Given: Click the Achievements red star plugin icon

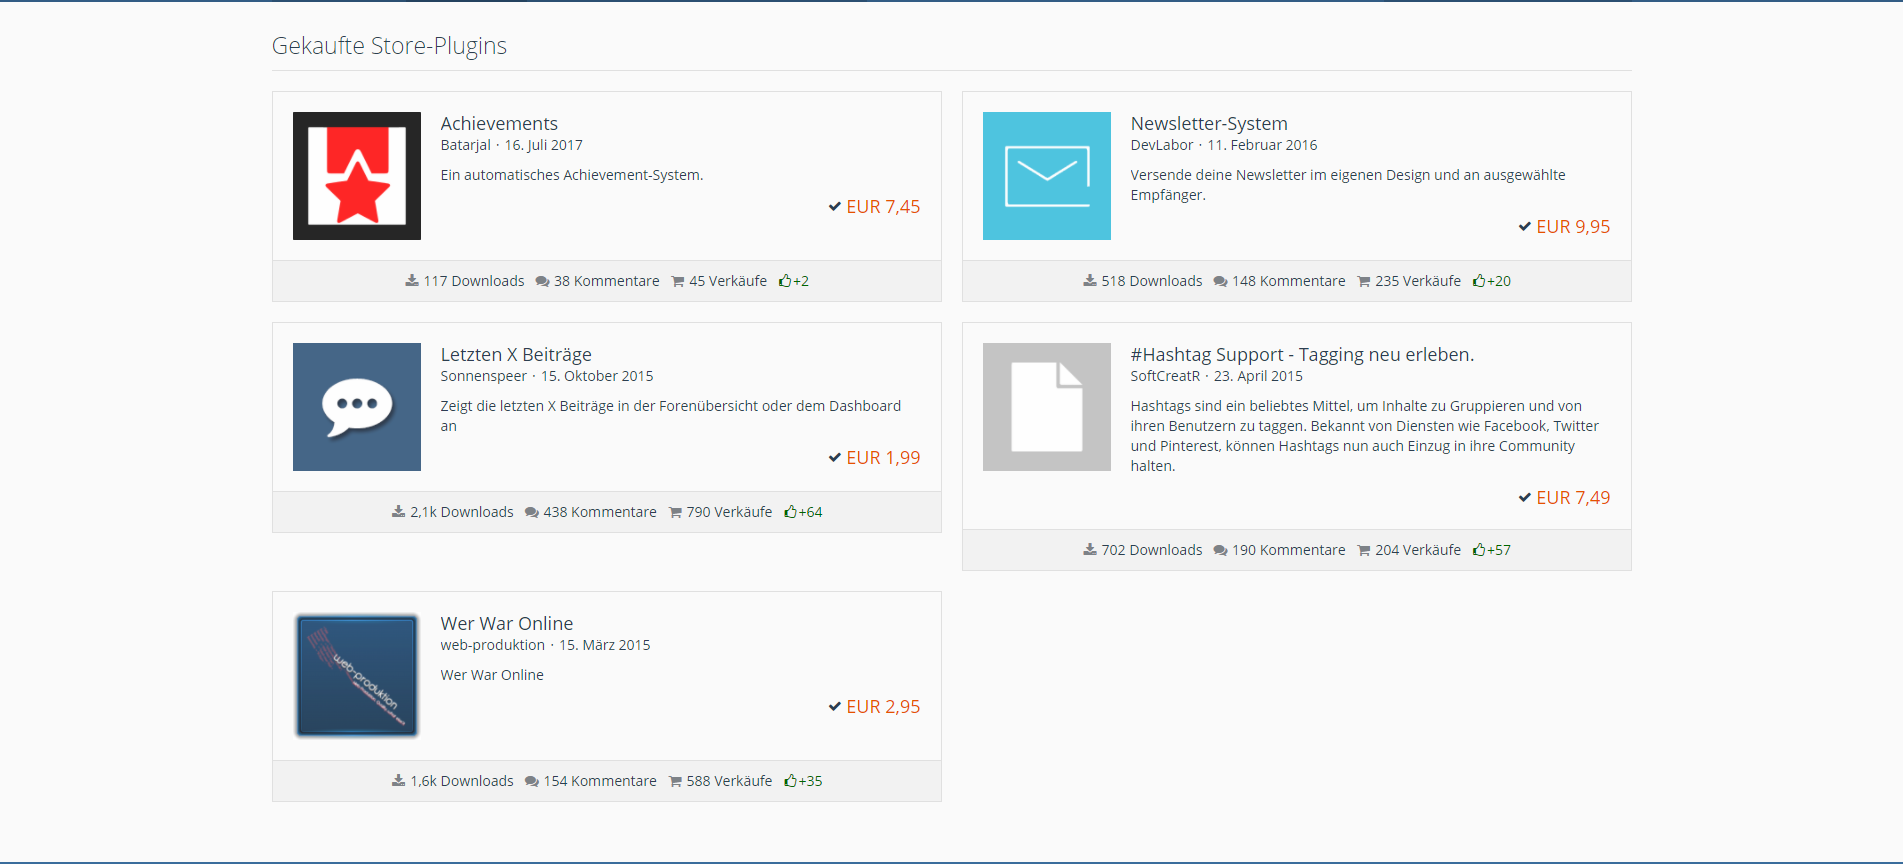Looking at the screenshot, I should (356, 176).
